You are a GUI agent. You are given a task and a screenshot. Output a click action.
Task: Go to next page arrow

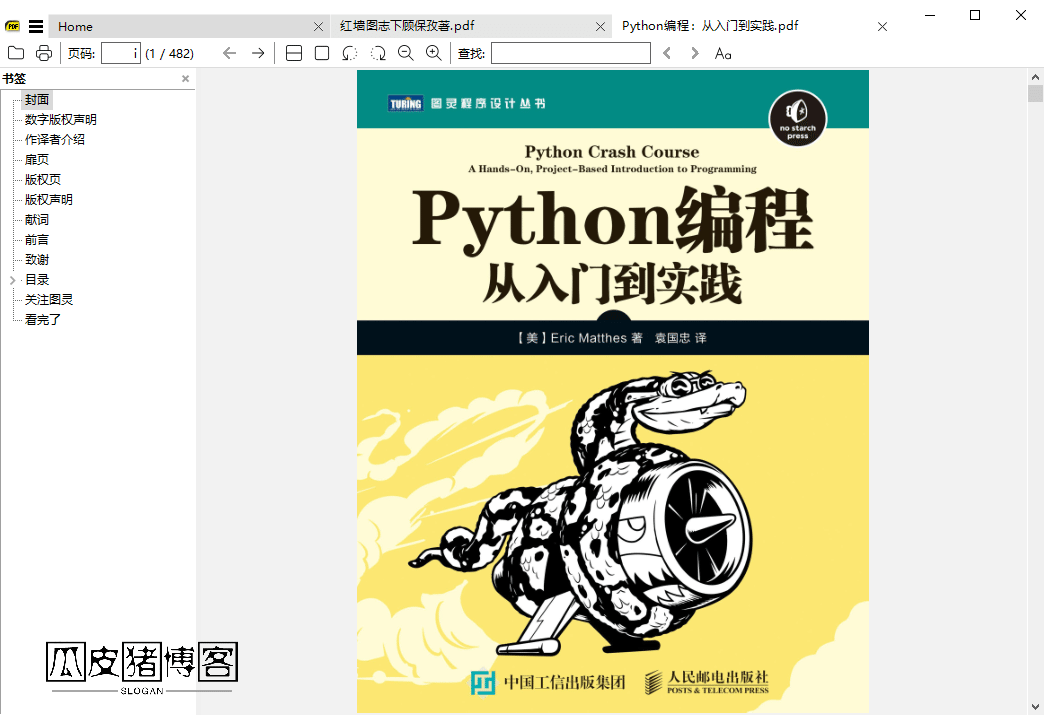click(x=258, y=53)
